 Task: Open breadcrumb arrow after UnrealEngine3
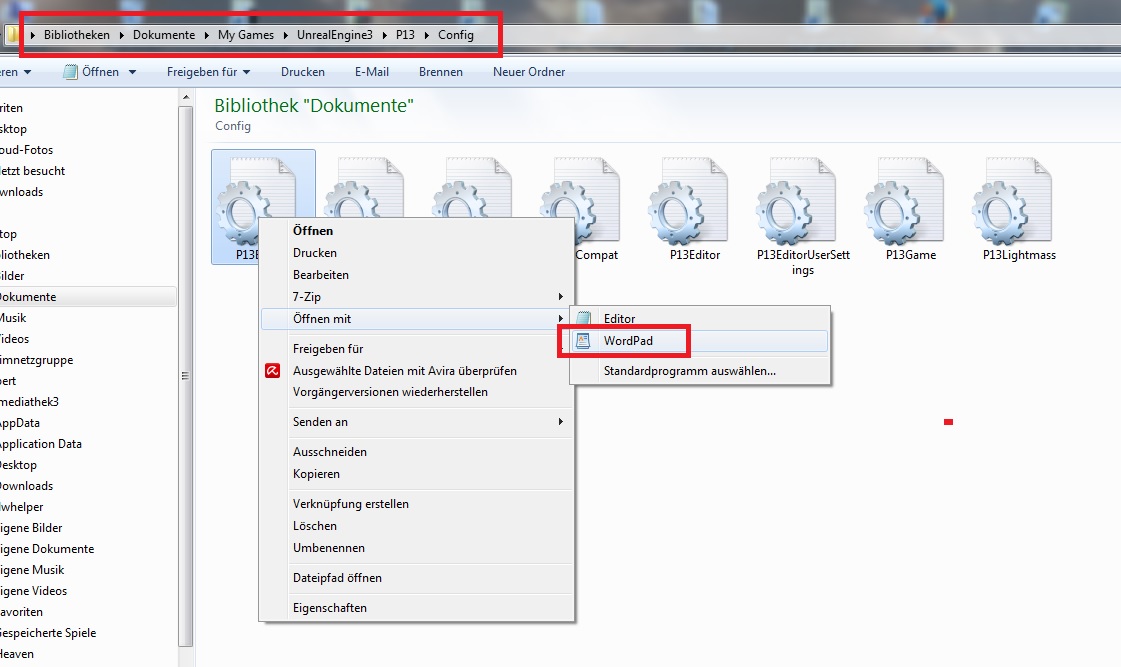[x=384, y=35]
